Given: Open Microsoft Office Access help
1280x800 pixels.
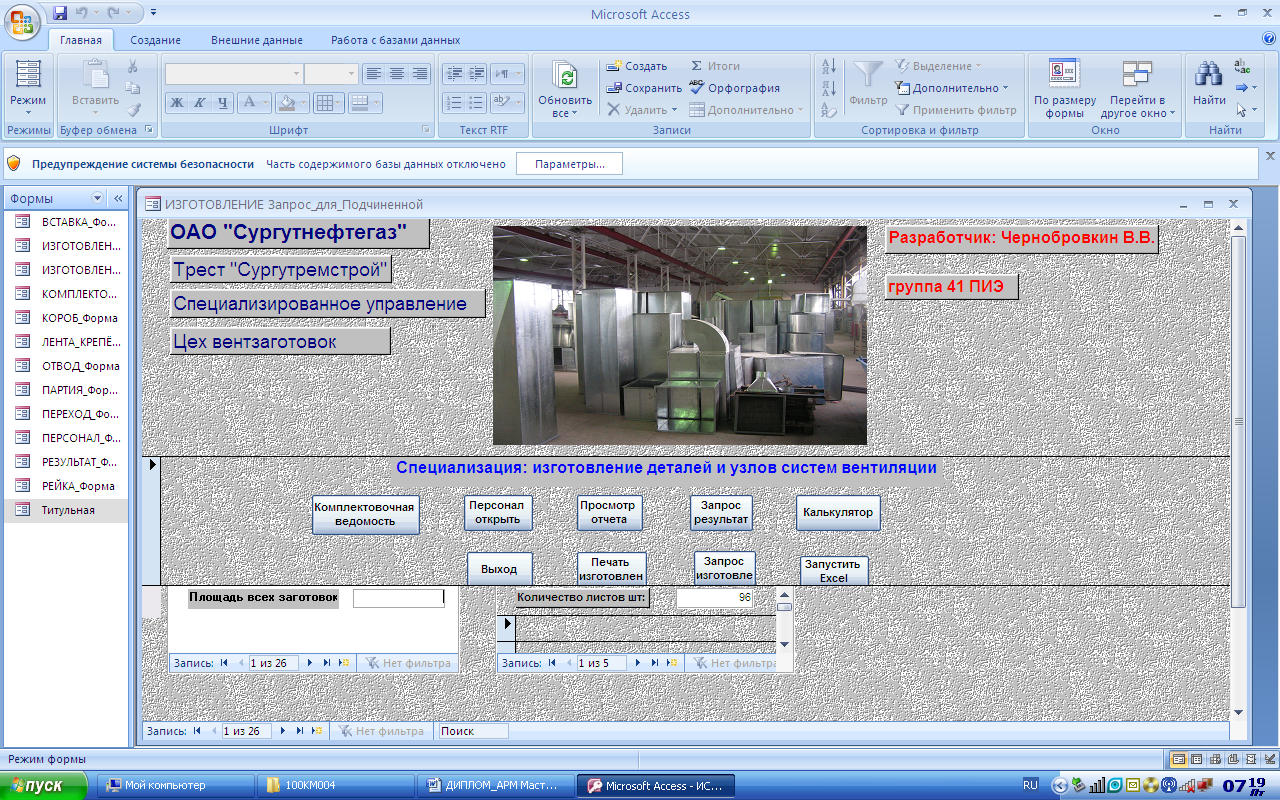Looking at the screenshot, I should tap(1270, 40).
